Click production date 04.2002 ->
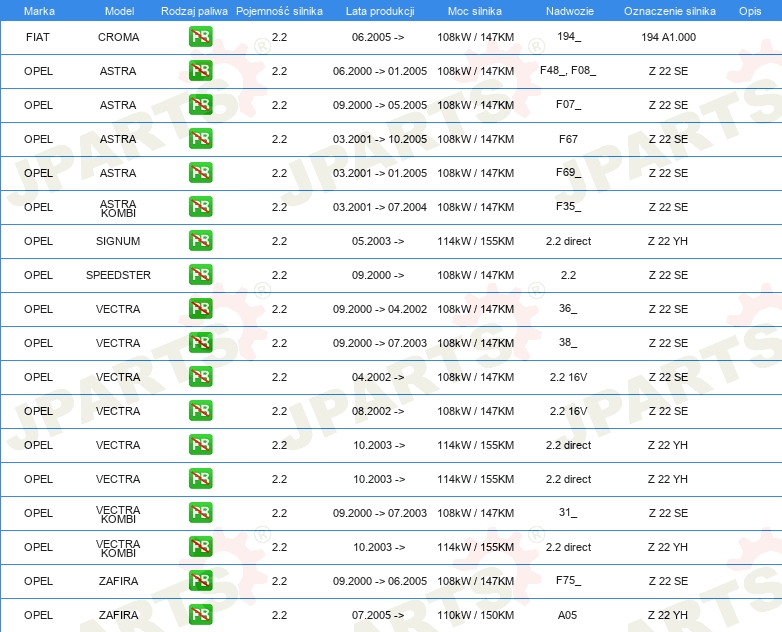 coord(378,377)
